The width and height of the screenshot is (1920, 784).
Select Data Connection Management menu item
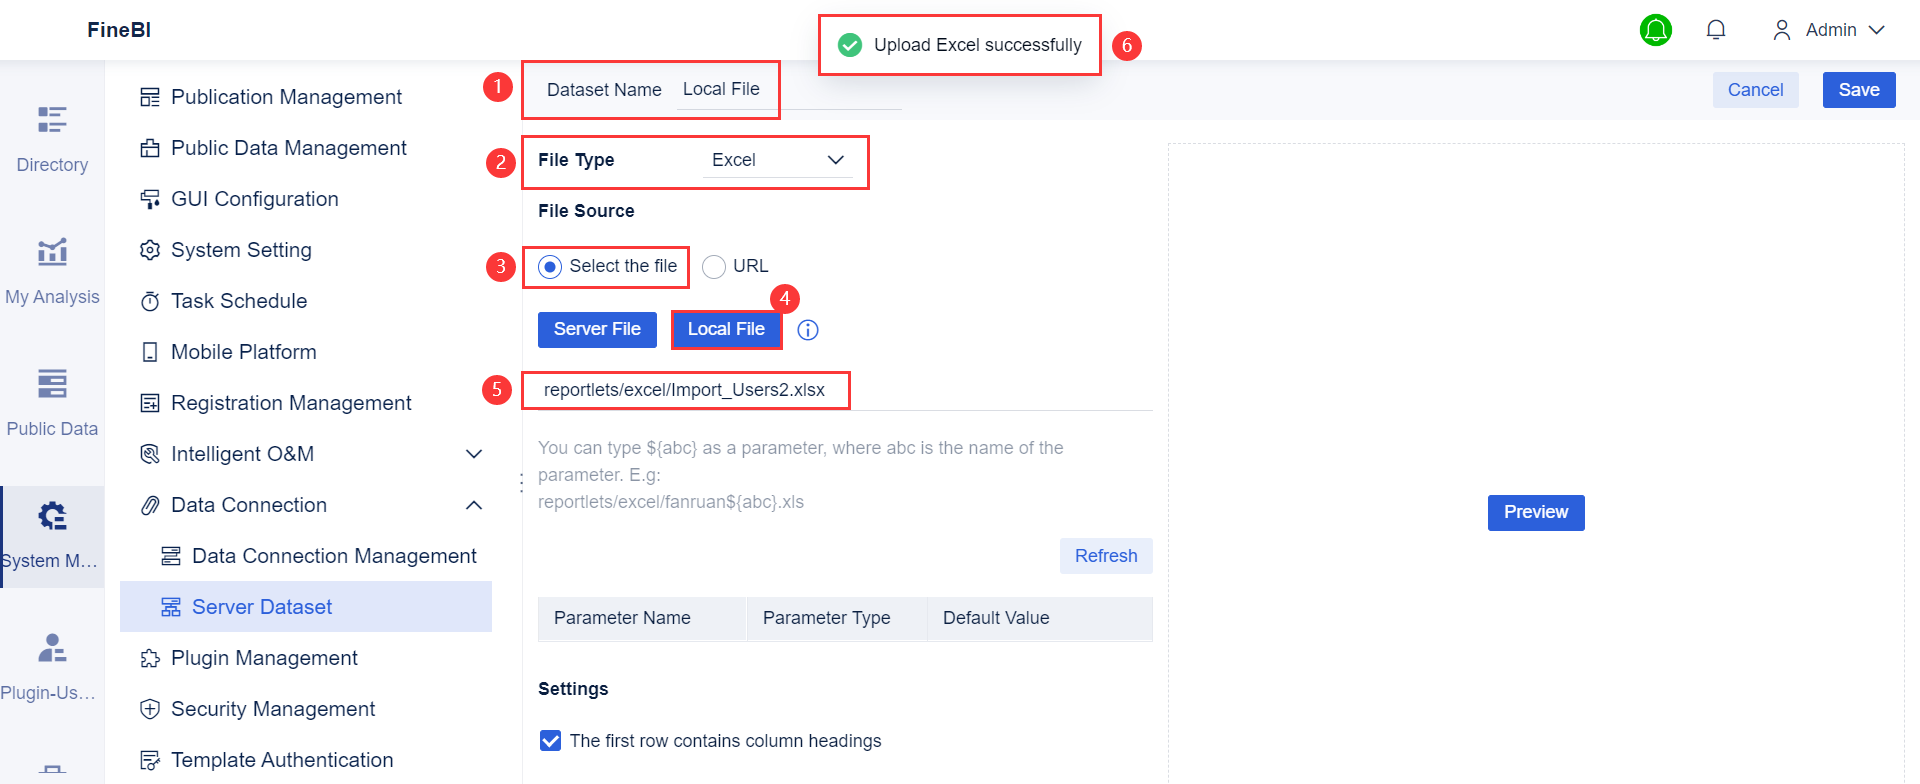click(x=334, y=556)
